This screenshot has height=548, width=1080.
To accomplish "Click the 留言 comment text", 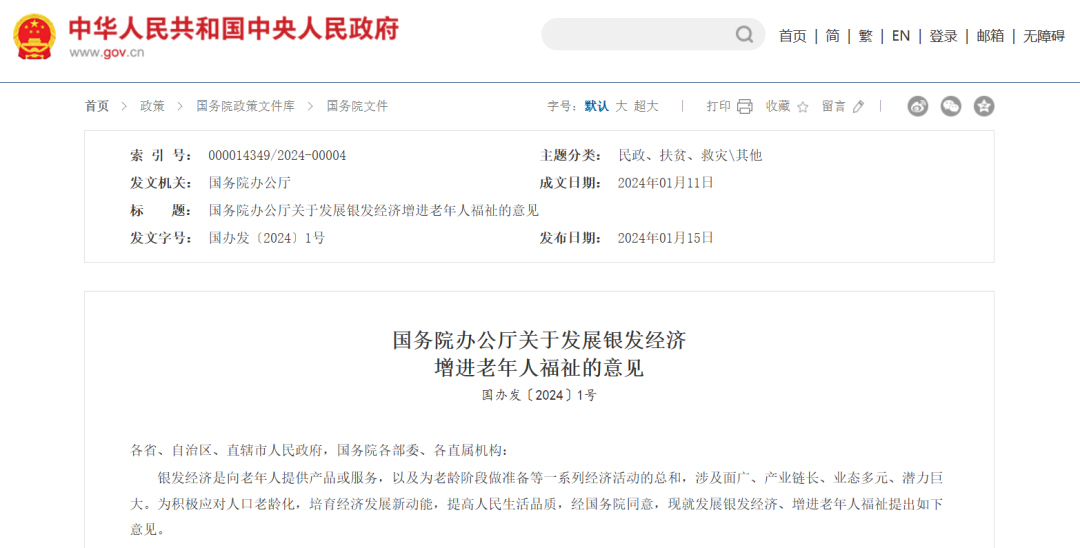I will [x=833, y=106].
